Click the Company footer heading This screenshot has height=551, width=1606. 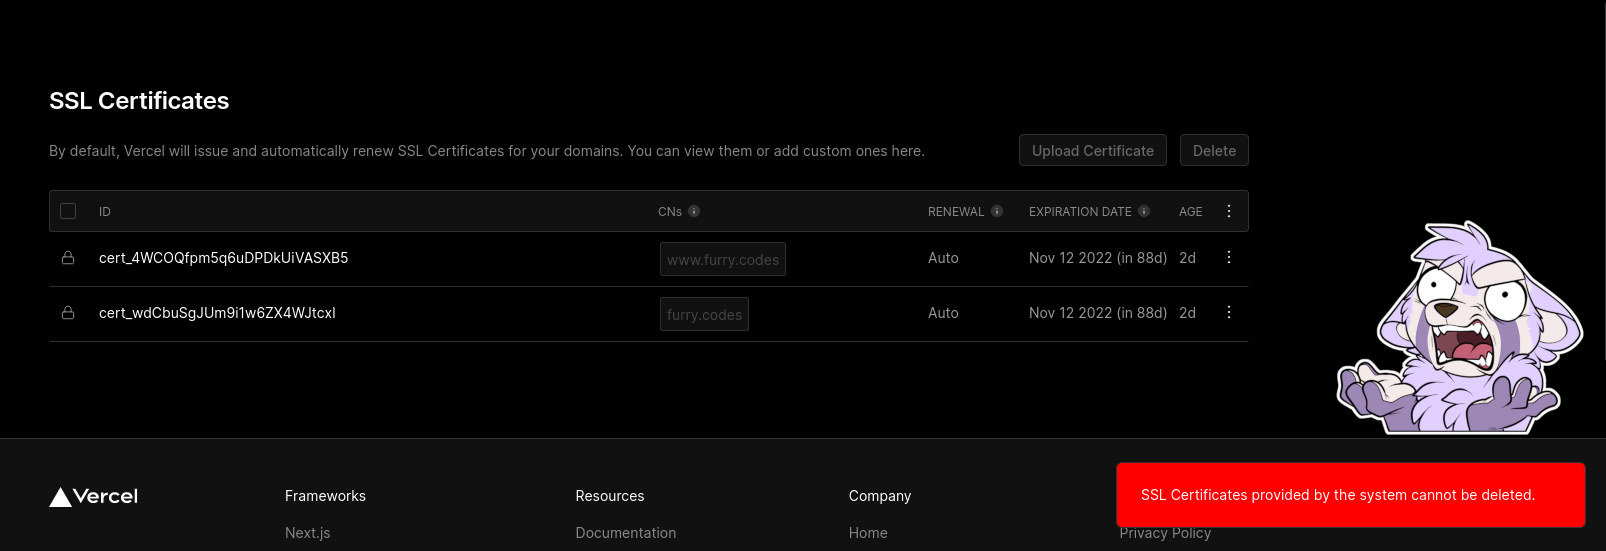click(x=880, y=496)
